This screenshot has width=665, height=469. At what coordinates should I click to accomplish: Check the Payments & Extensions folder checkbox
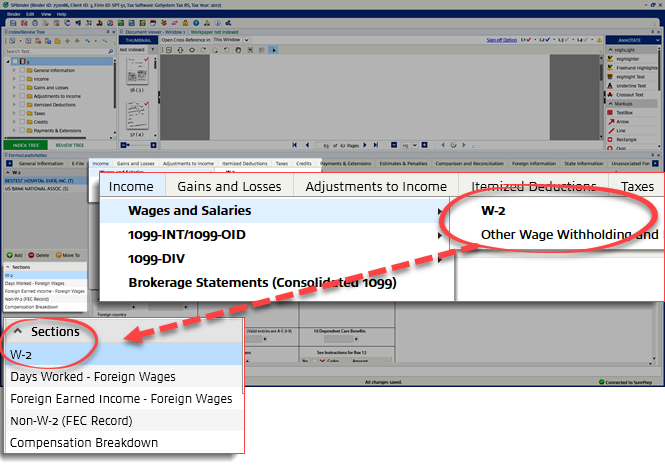click(x=22, y=130)
